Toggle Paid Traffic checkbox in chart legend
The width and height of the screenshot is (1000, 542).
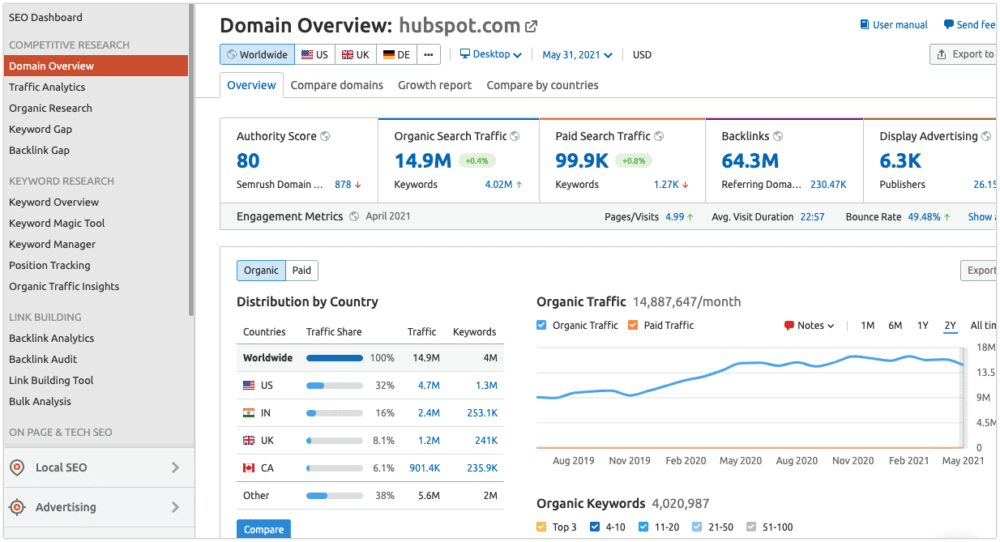point(633,325)
